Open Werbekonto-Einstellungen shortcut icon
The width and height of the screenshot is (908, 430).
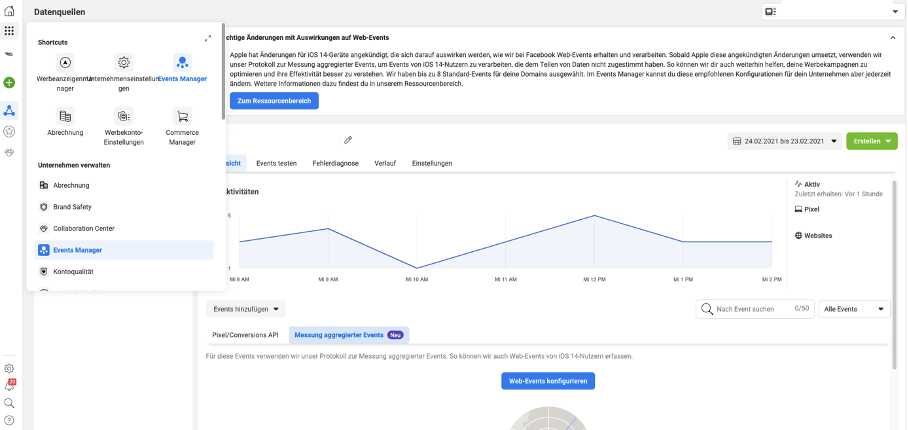point(123,116)
